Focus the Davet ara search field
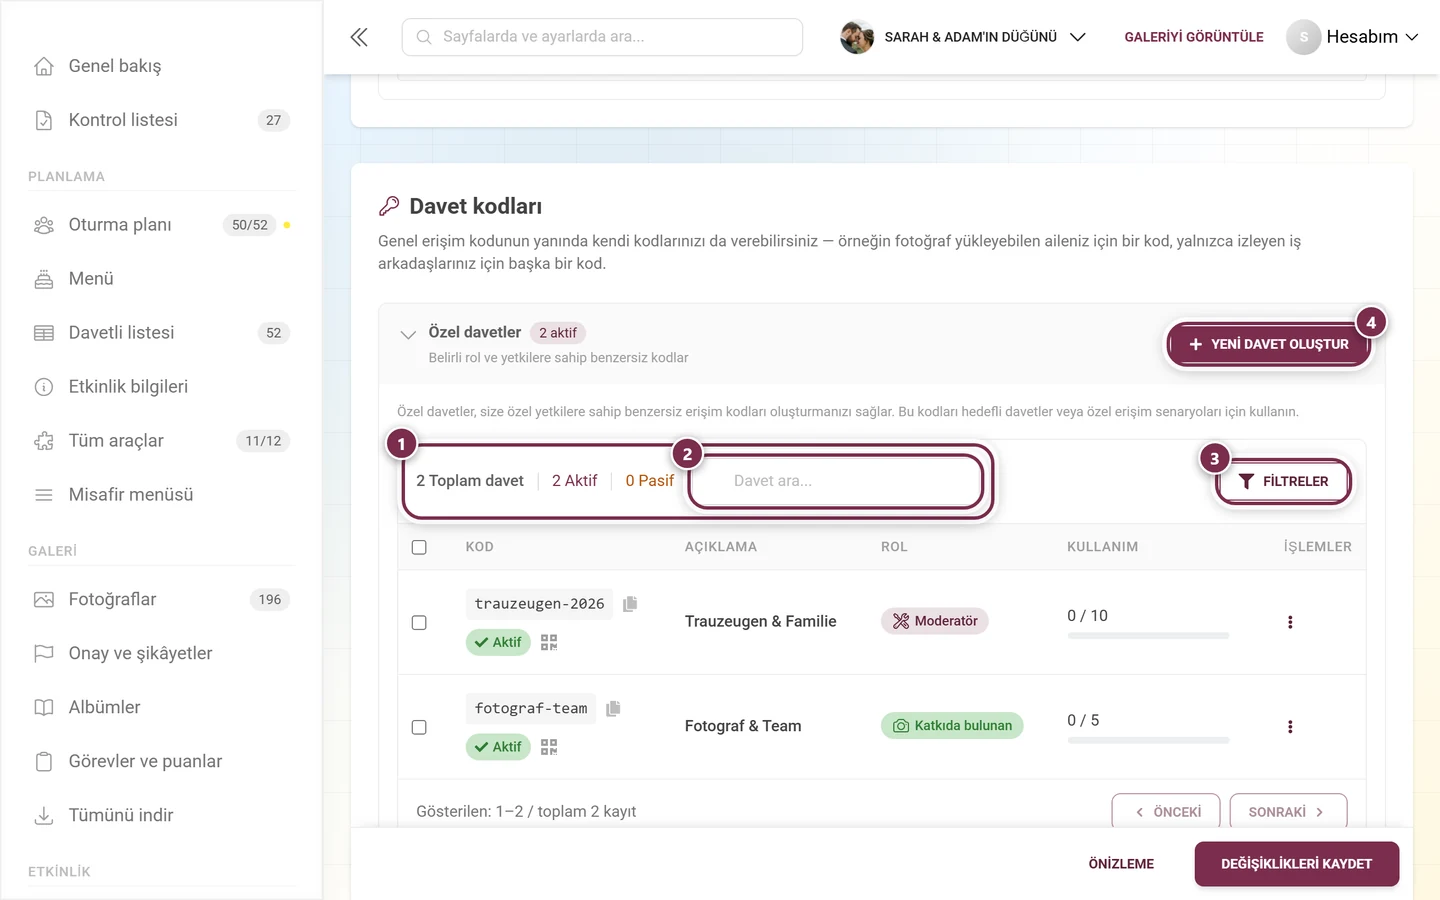1440x900 pixels. [837, 481]
